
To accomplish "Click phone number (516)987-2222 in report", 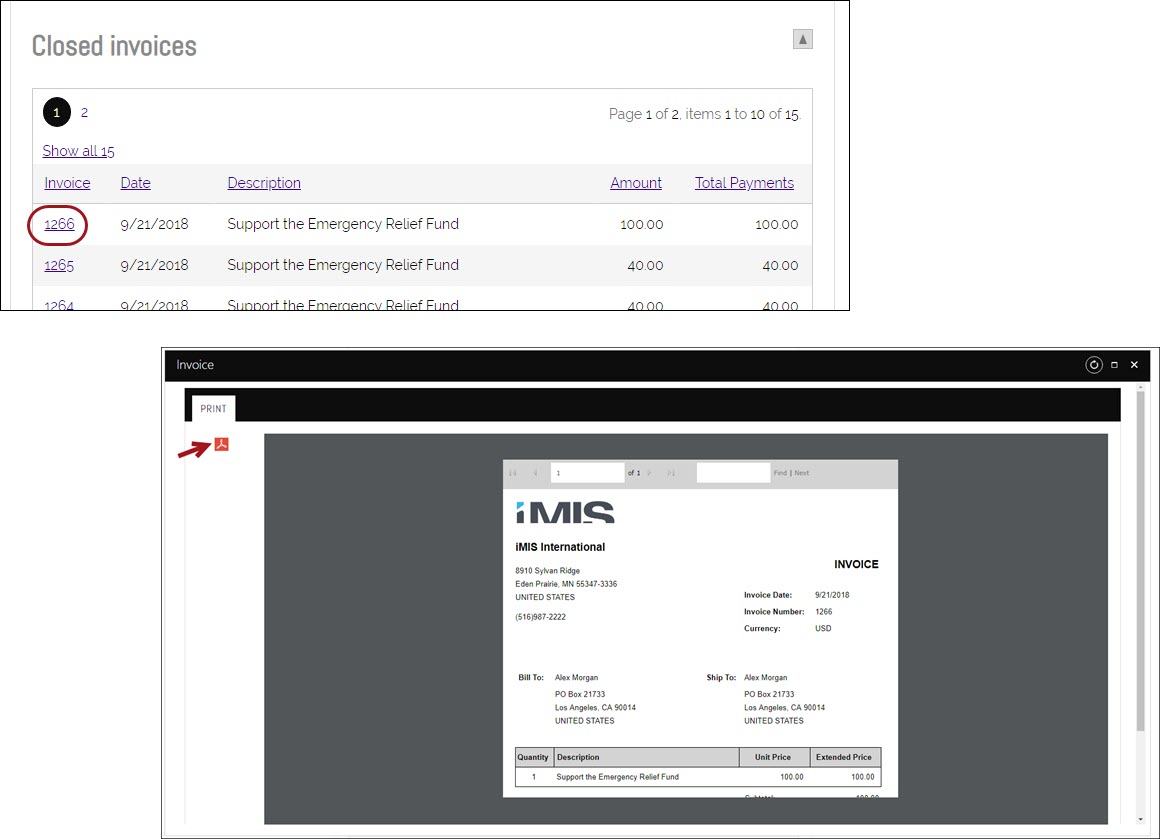I will click(x=541, y=617).
